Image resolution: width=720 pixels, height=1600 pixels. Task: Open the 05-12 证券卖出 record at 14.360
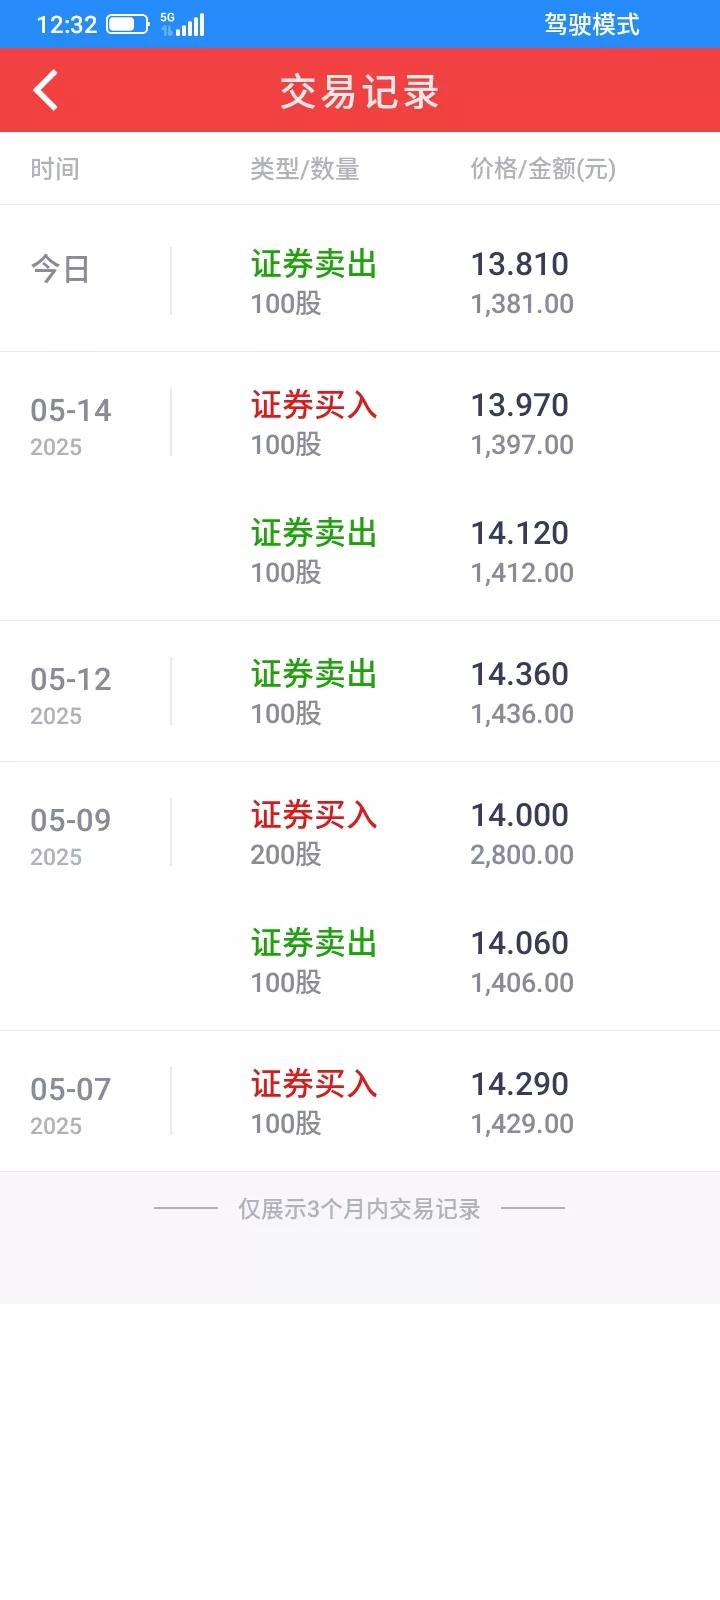[x=360, y=691]
